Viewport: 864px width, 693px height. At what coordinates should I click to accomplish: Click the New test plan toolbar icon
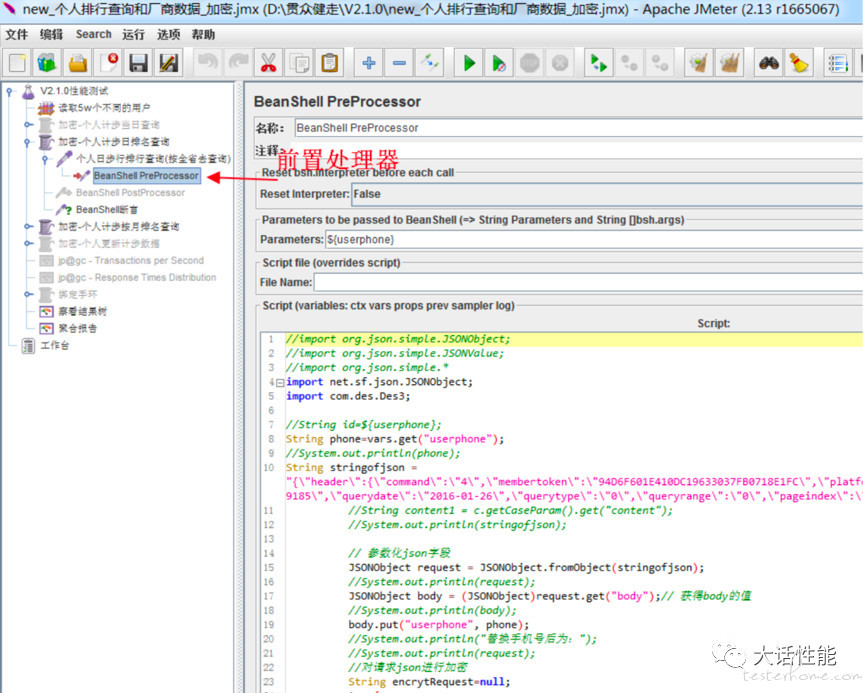click(x=17, y=63)
